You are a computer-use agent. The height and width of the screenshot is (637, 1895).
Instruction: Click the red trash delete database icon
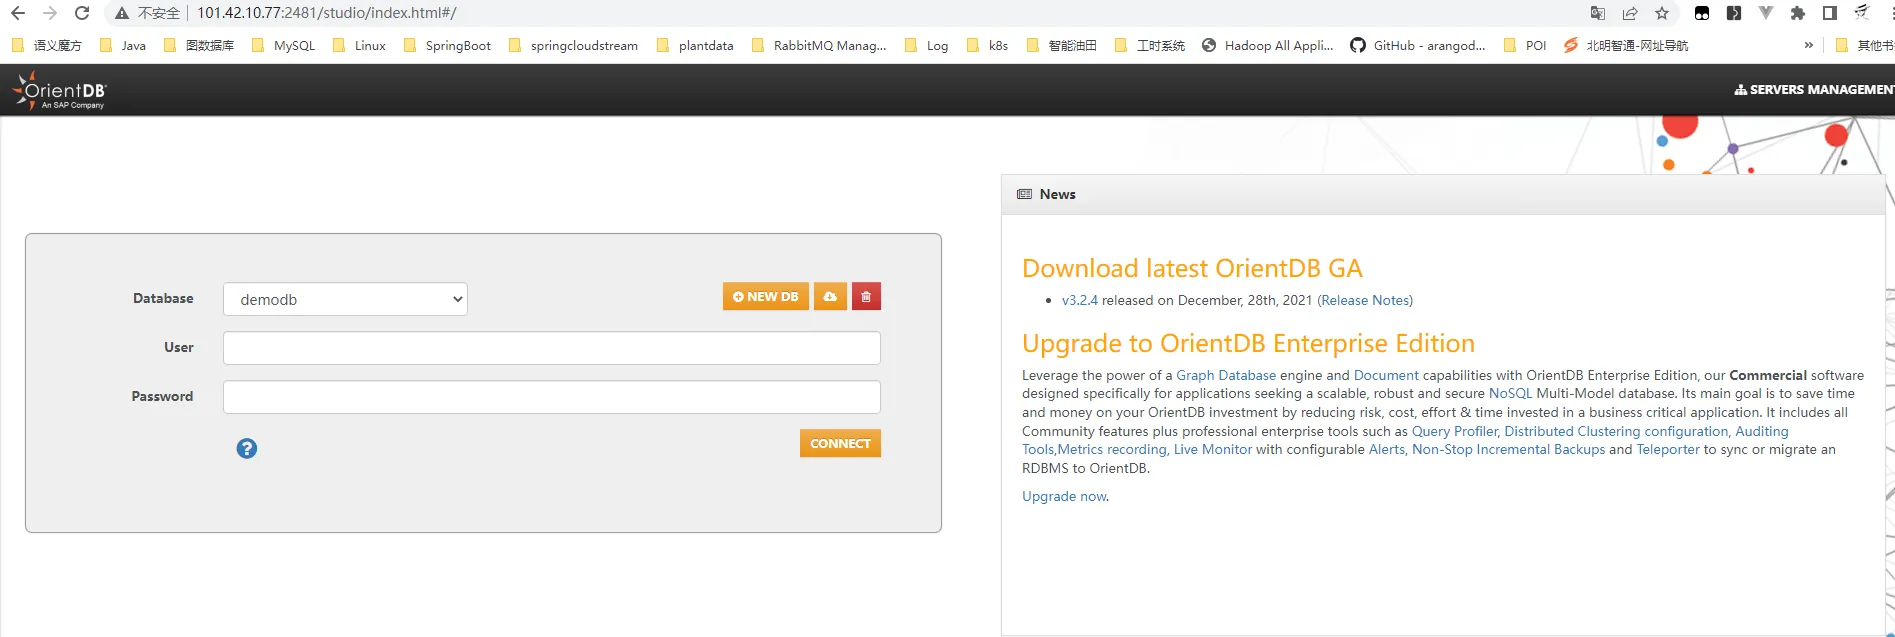point(866,297)
